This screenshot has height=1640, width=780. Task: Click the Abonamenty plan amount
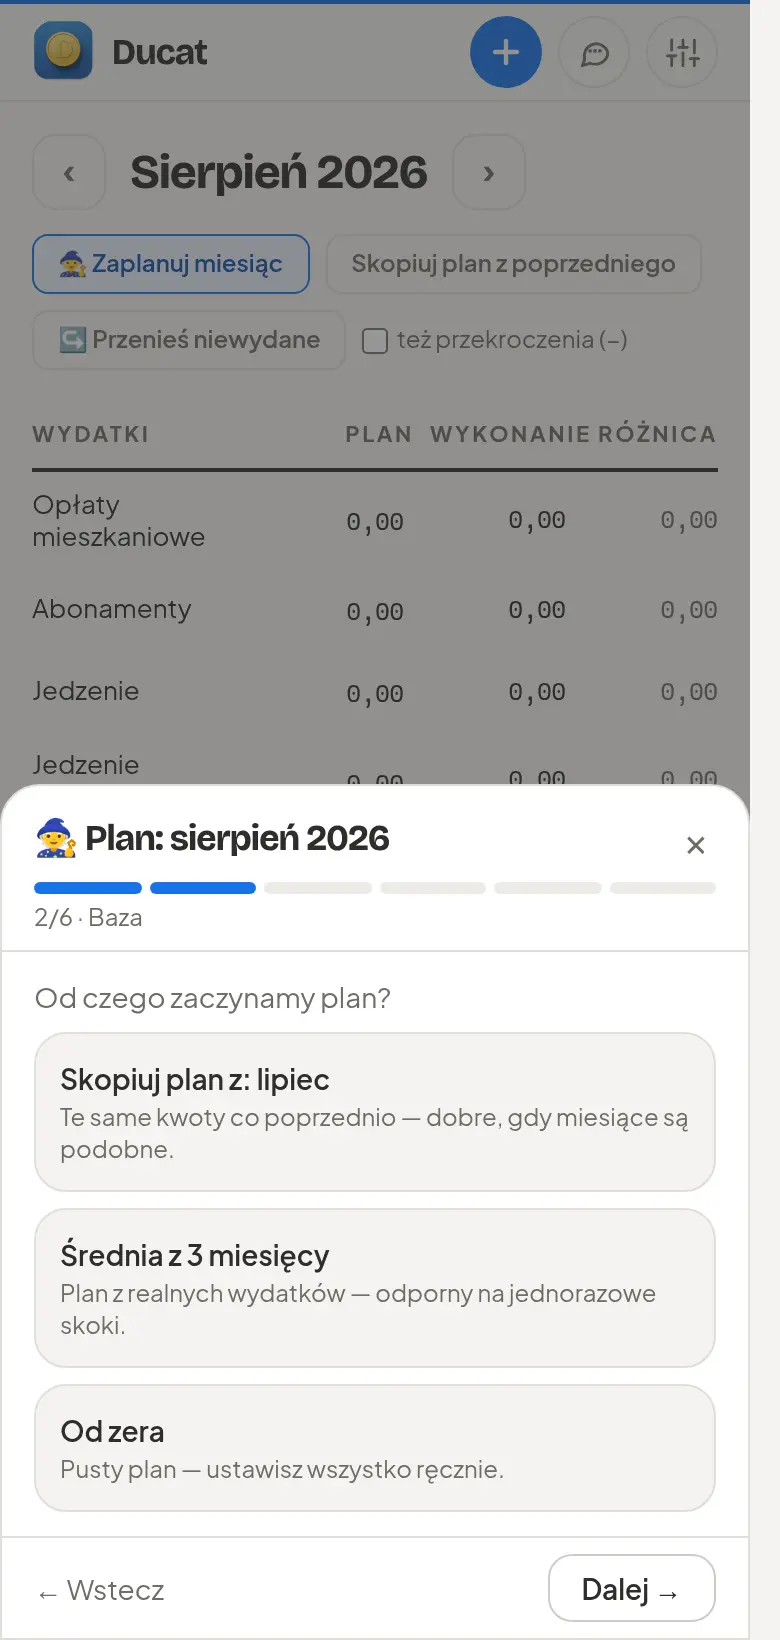tap(375, 612)
